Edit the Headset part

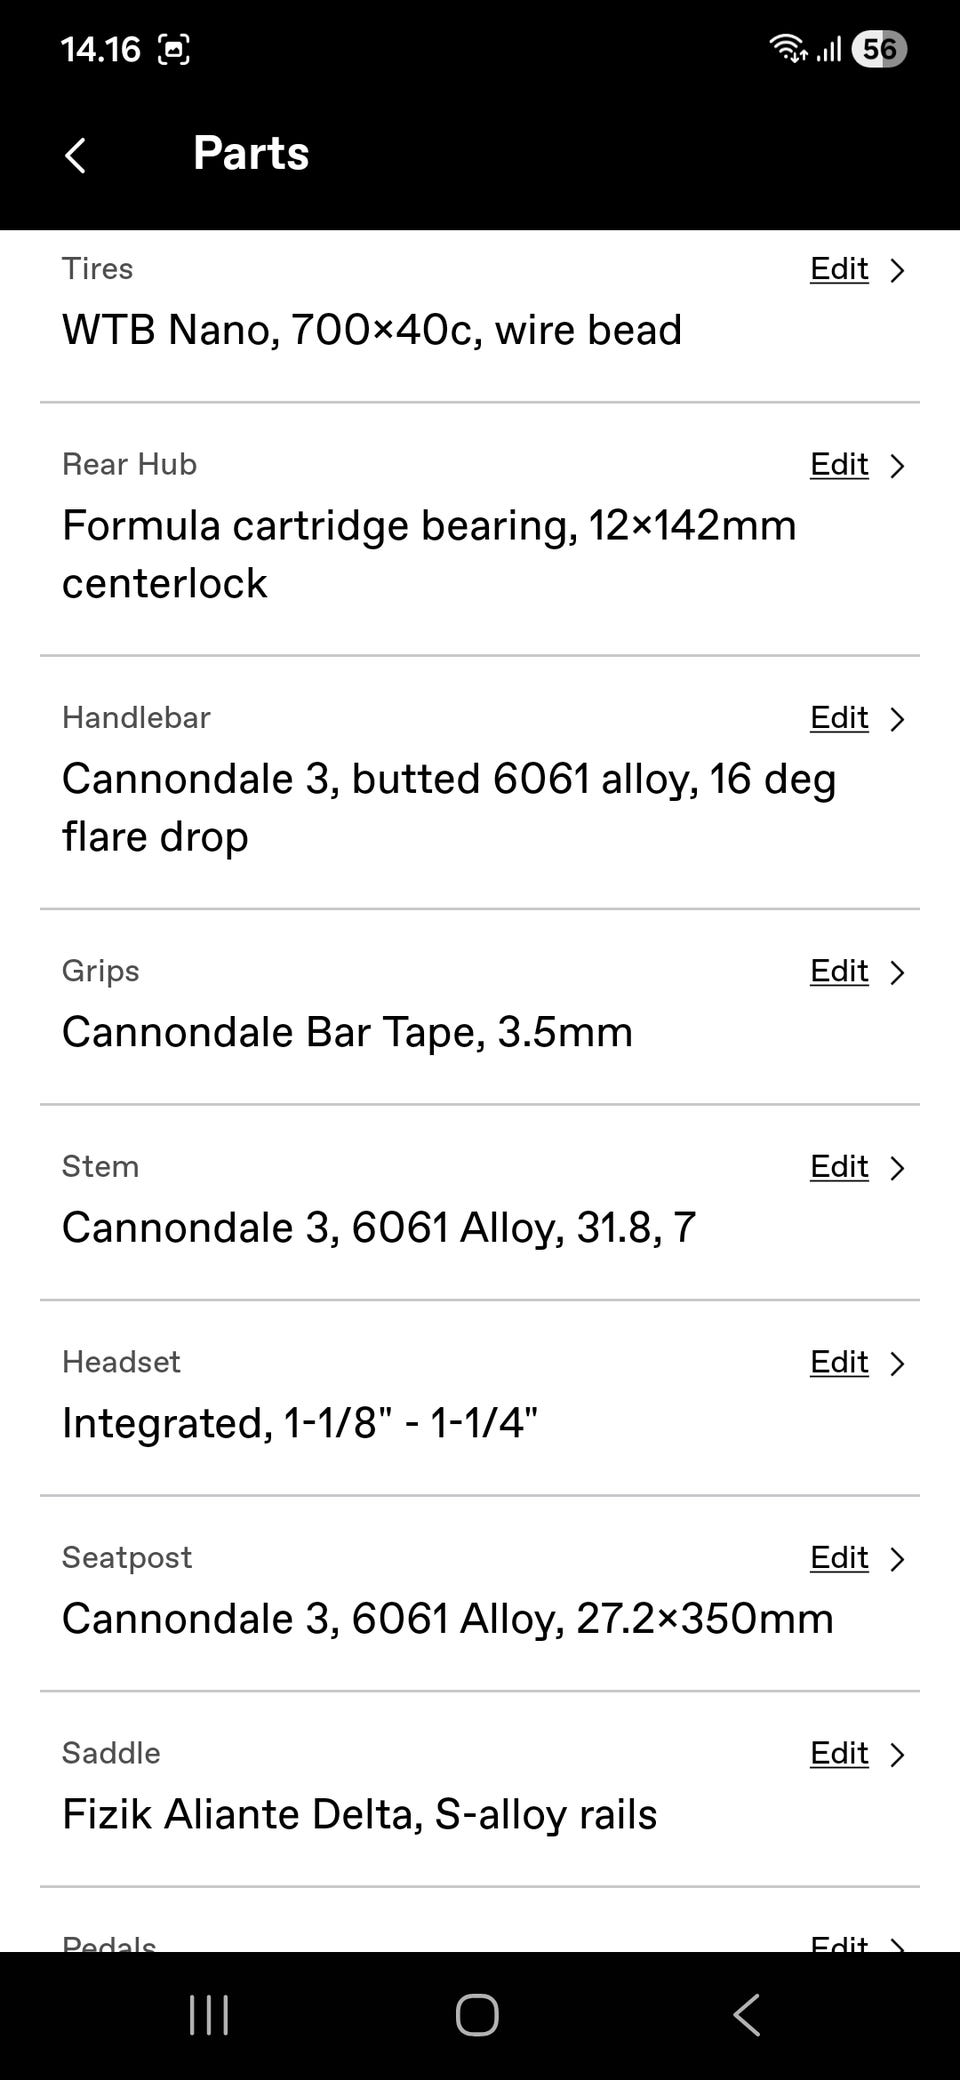point(839,1362)
